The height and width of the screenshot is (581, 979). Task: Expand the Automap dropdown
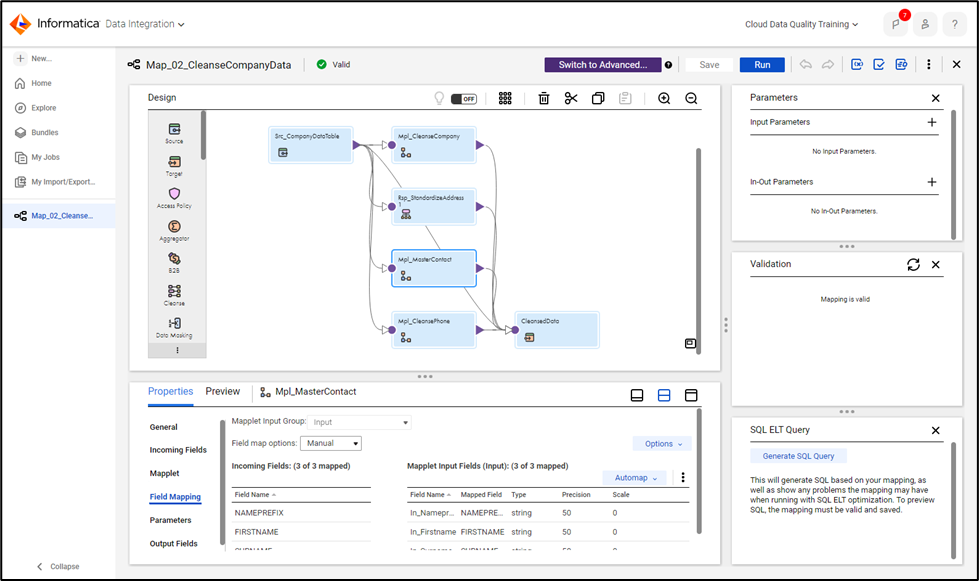tap(635, 477)
